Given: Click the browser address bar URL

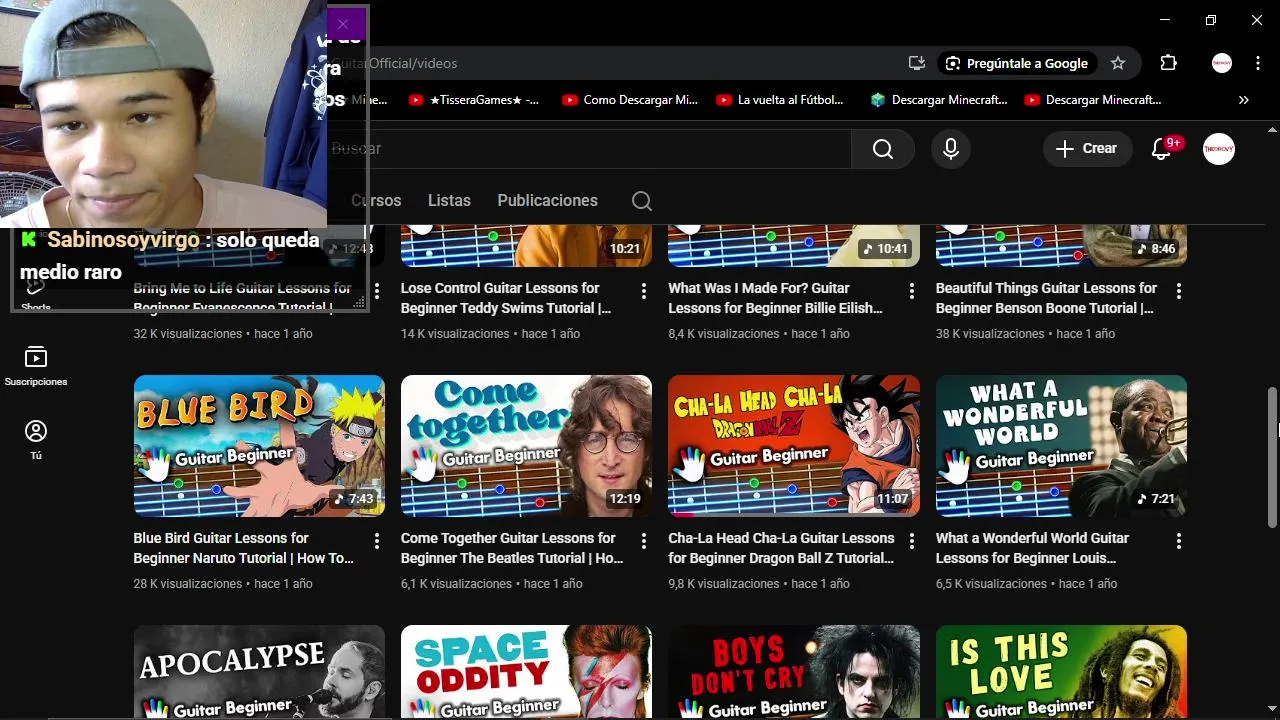Looking at the screenshot, I should (x=395, y=63).
